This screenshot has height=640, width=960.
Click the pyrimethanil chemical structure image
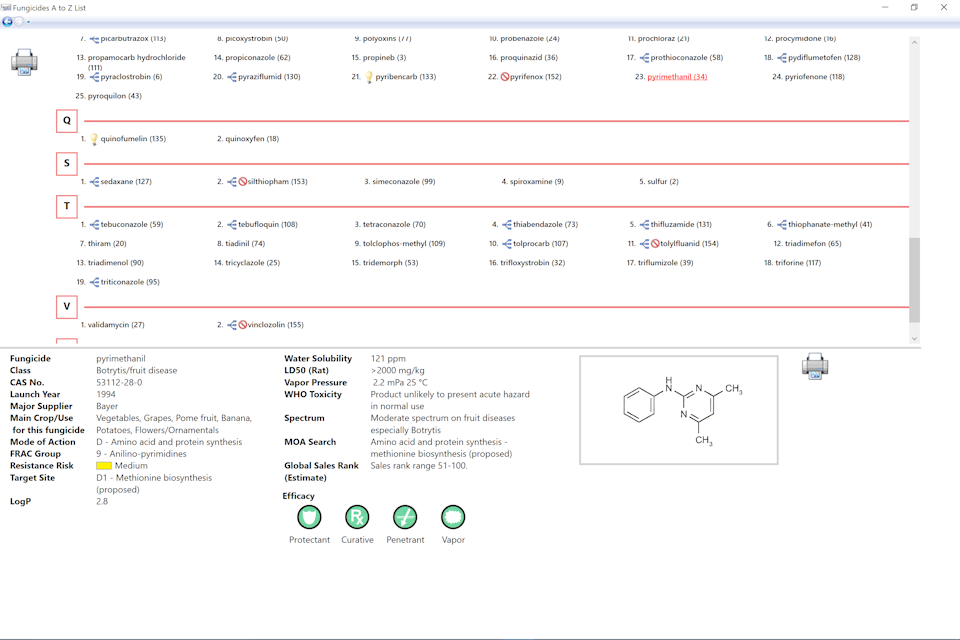tap(678, 410)
